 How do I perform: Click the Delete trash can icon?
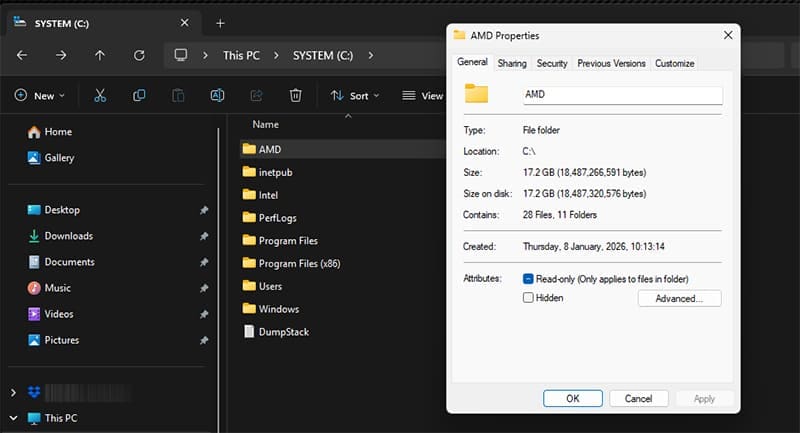point(295,96)
